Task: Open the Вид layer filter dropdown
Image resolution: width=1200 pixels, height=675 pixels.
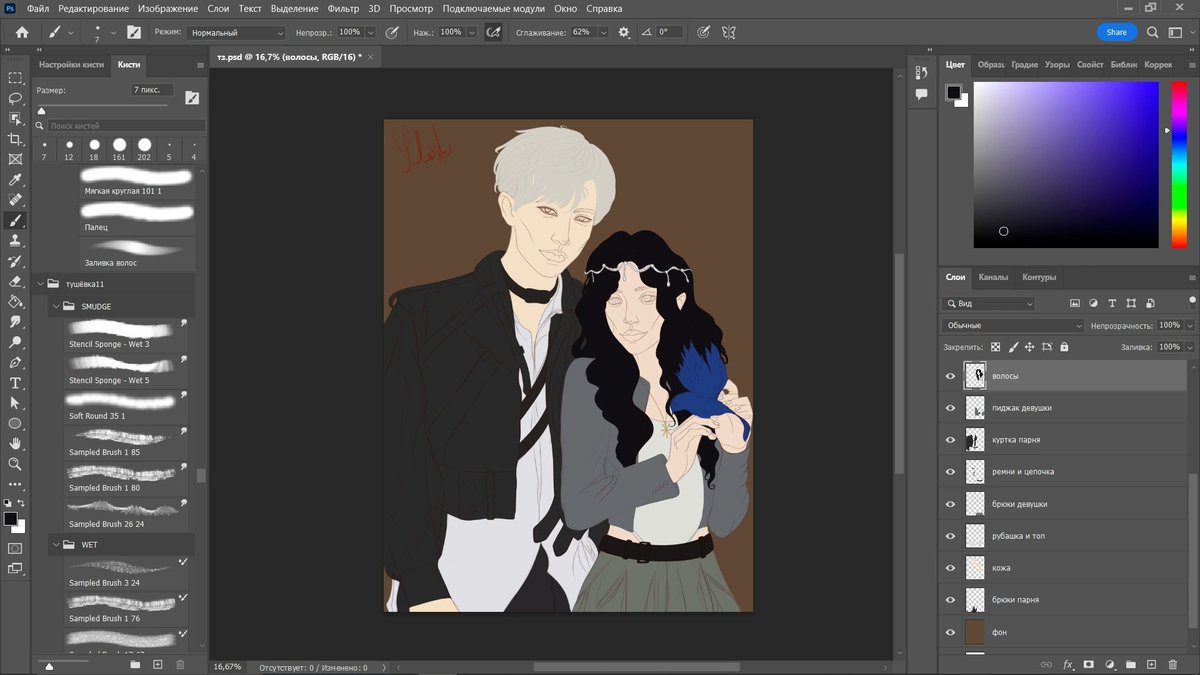Action: pyautogui.click(x=989, y=303)
